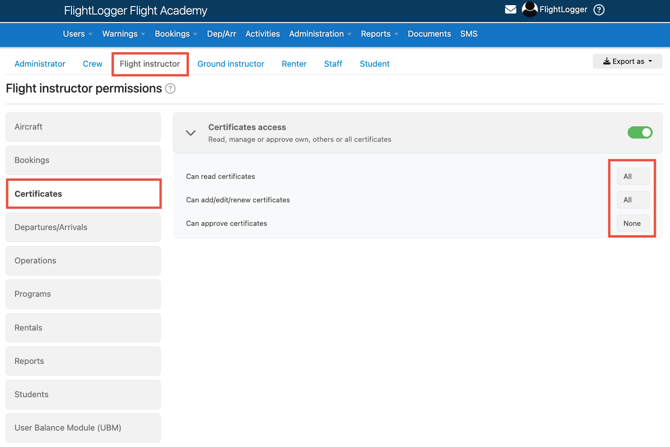Select the Aircraft permissions category
Image resolution: width=670 pixels, height=447 pixels.
[83, 127]
